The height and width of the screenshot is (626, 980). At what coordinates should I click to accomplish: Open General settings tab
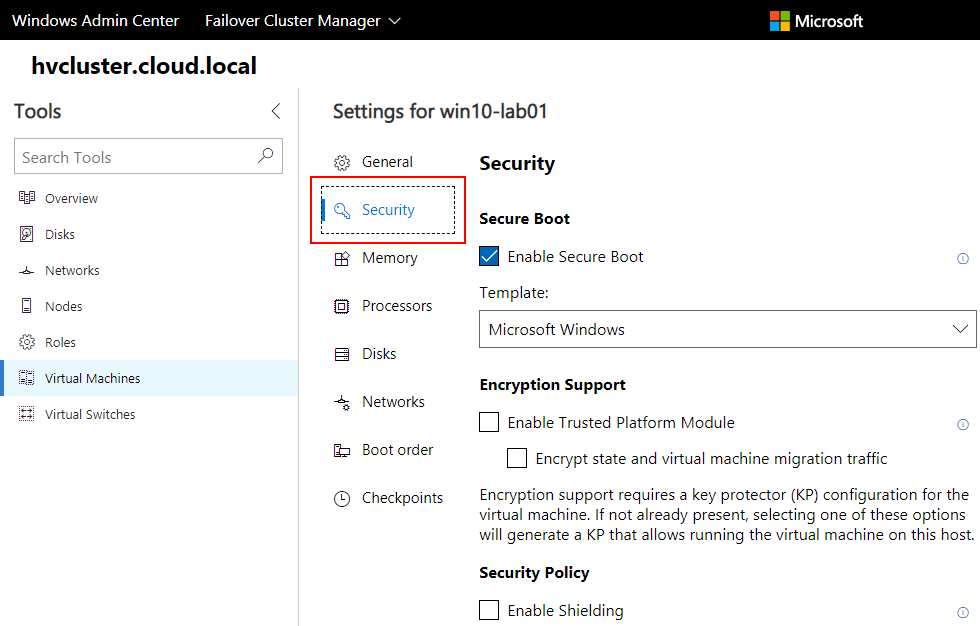pos(386,162)
